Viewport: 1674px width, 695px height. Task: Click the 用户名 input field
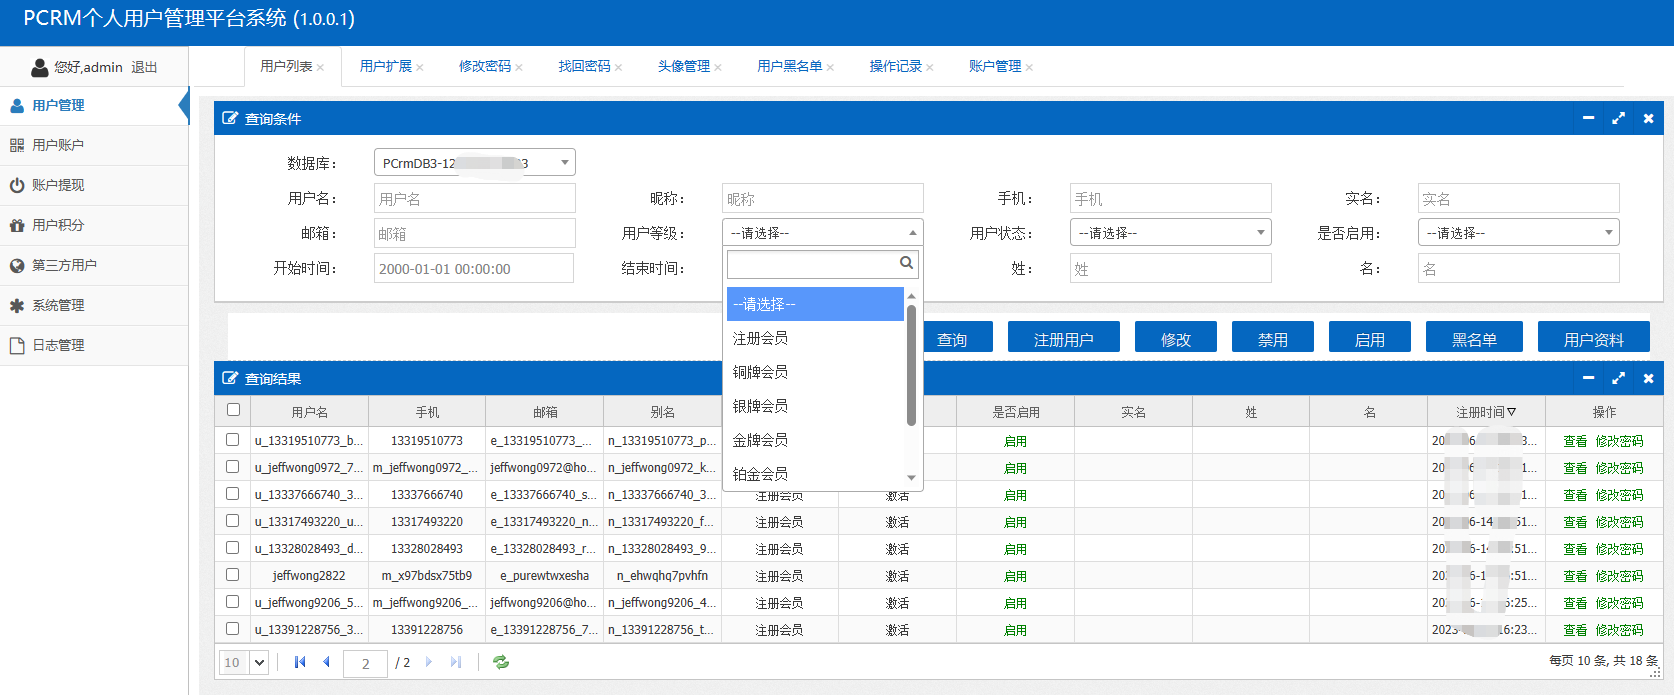click(x=474, y=198)
